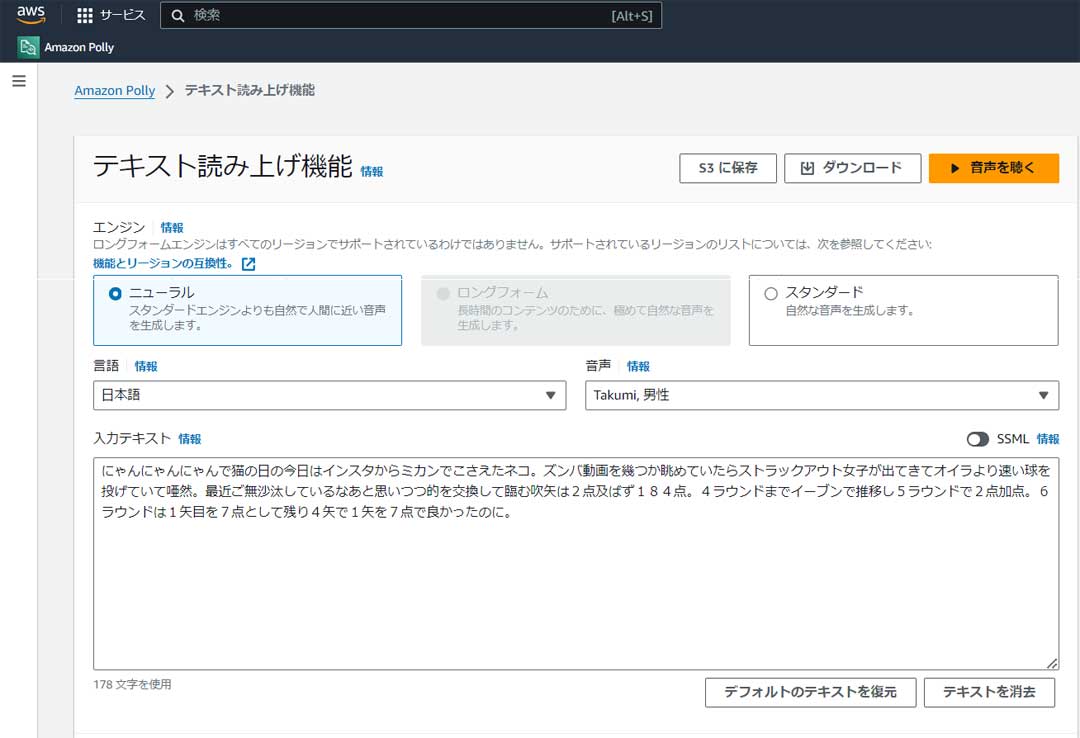Click the external link icon beside 機能とリージョンの互換性

249,264
